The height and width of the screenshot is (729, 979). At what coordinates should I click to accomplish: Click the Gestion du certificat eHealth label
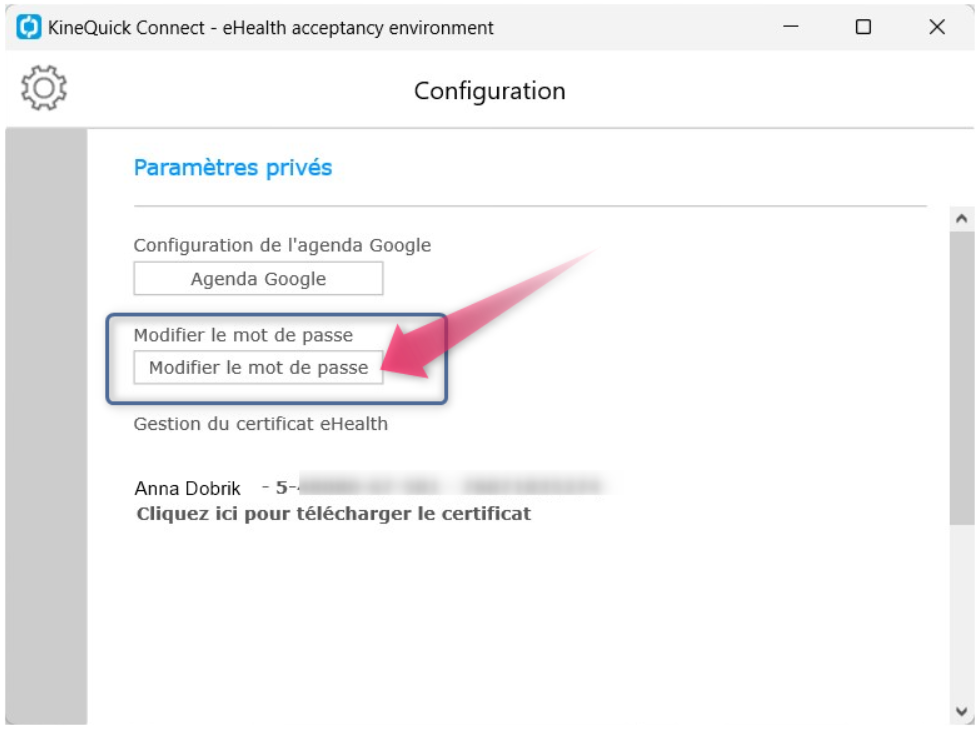pos(260,424)
